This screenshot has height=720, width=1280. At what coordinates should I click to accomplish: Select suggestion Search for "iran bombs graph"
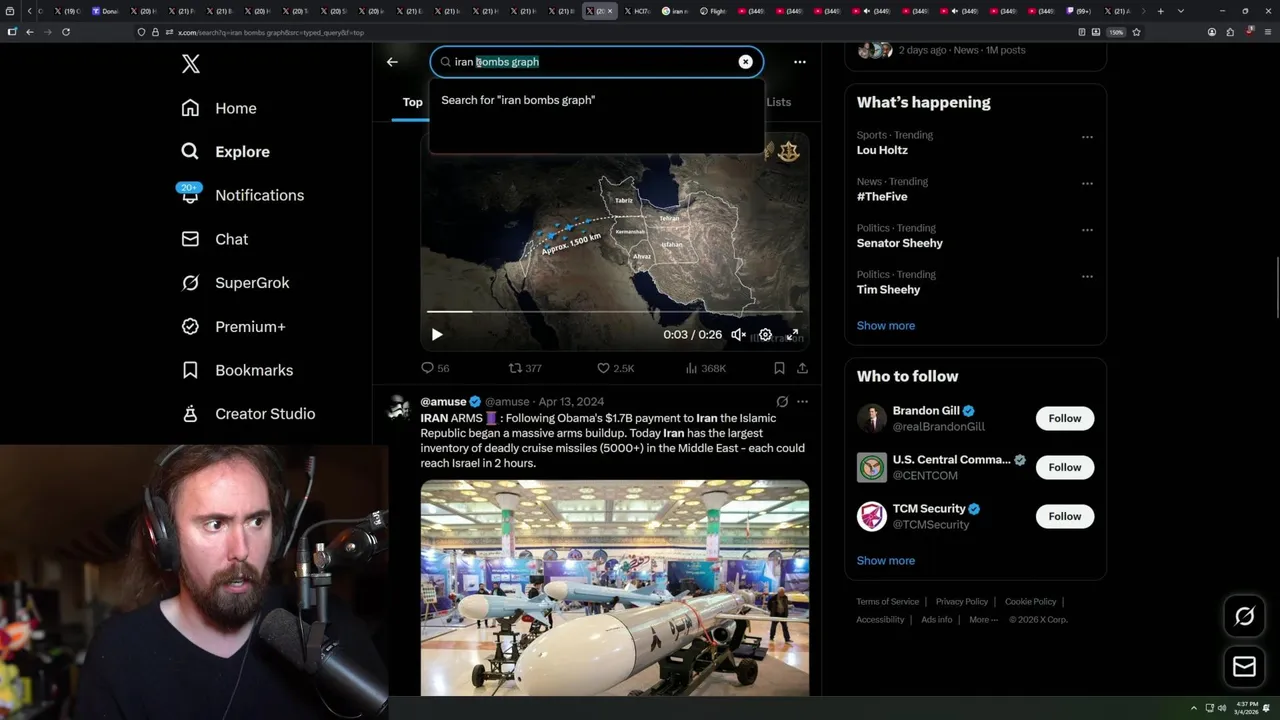click(597, 100)
